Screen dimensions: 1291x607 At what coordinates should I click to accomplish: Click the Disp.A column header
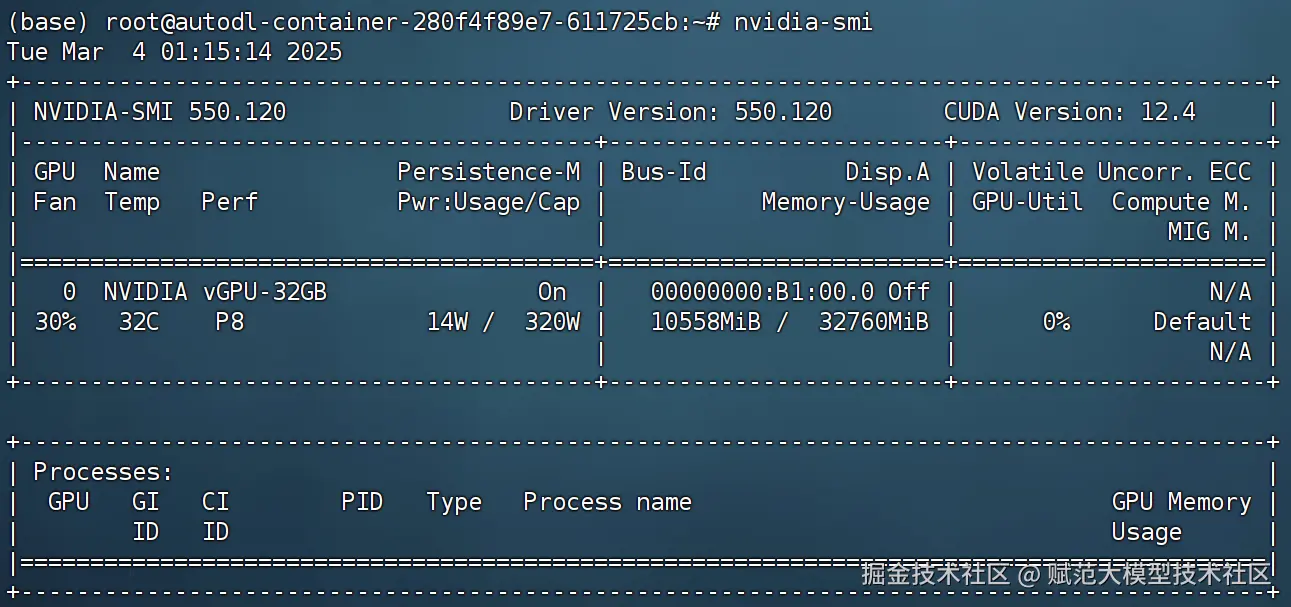tap(887, 172)
